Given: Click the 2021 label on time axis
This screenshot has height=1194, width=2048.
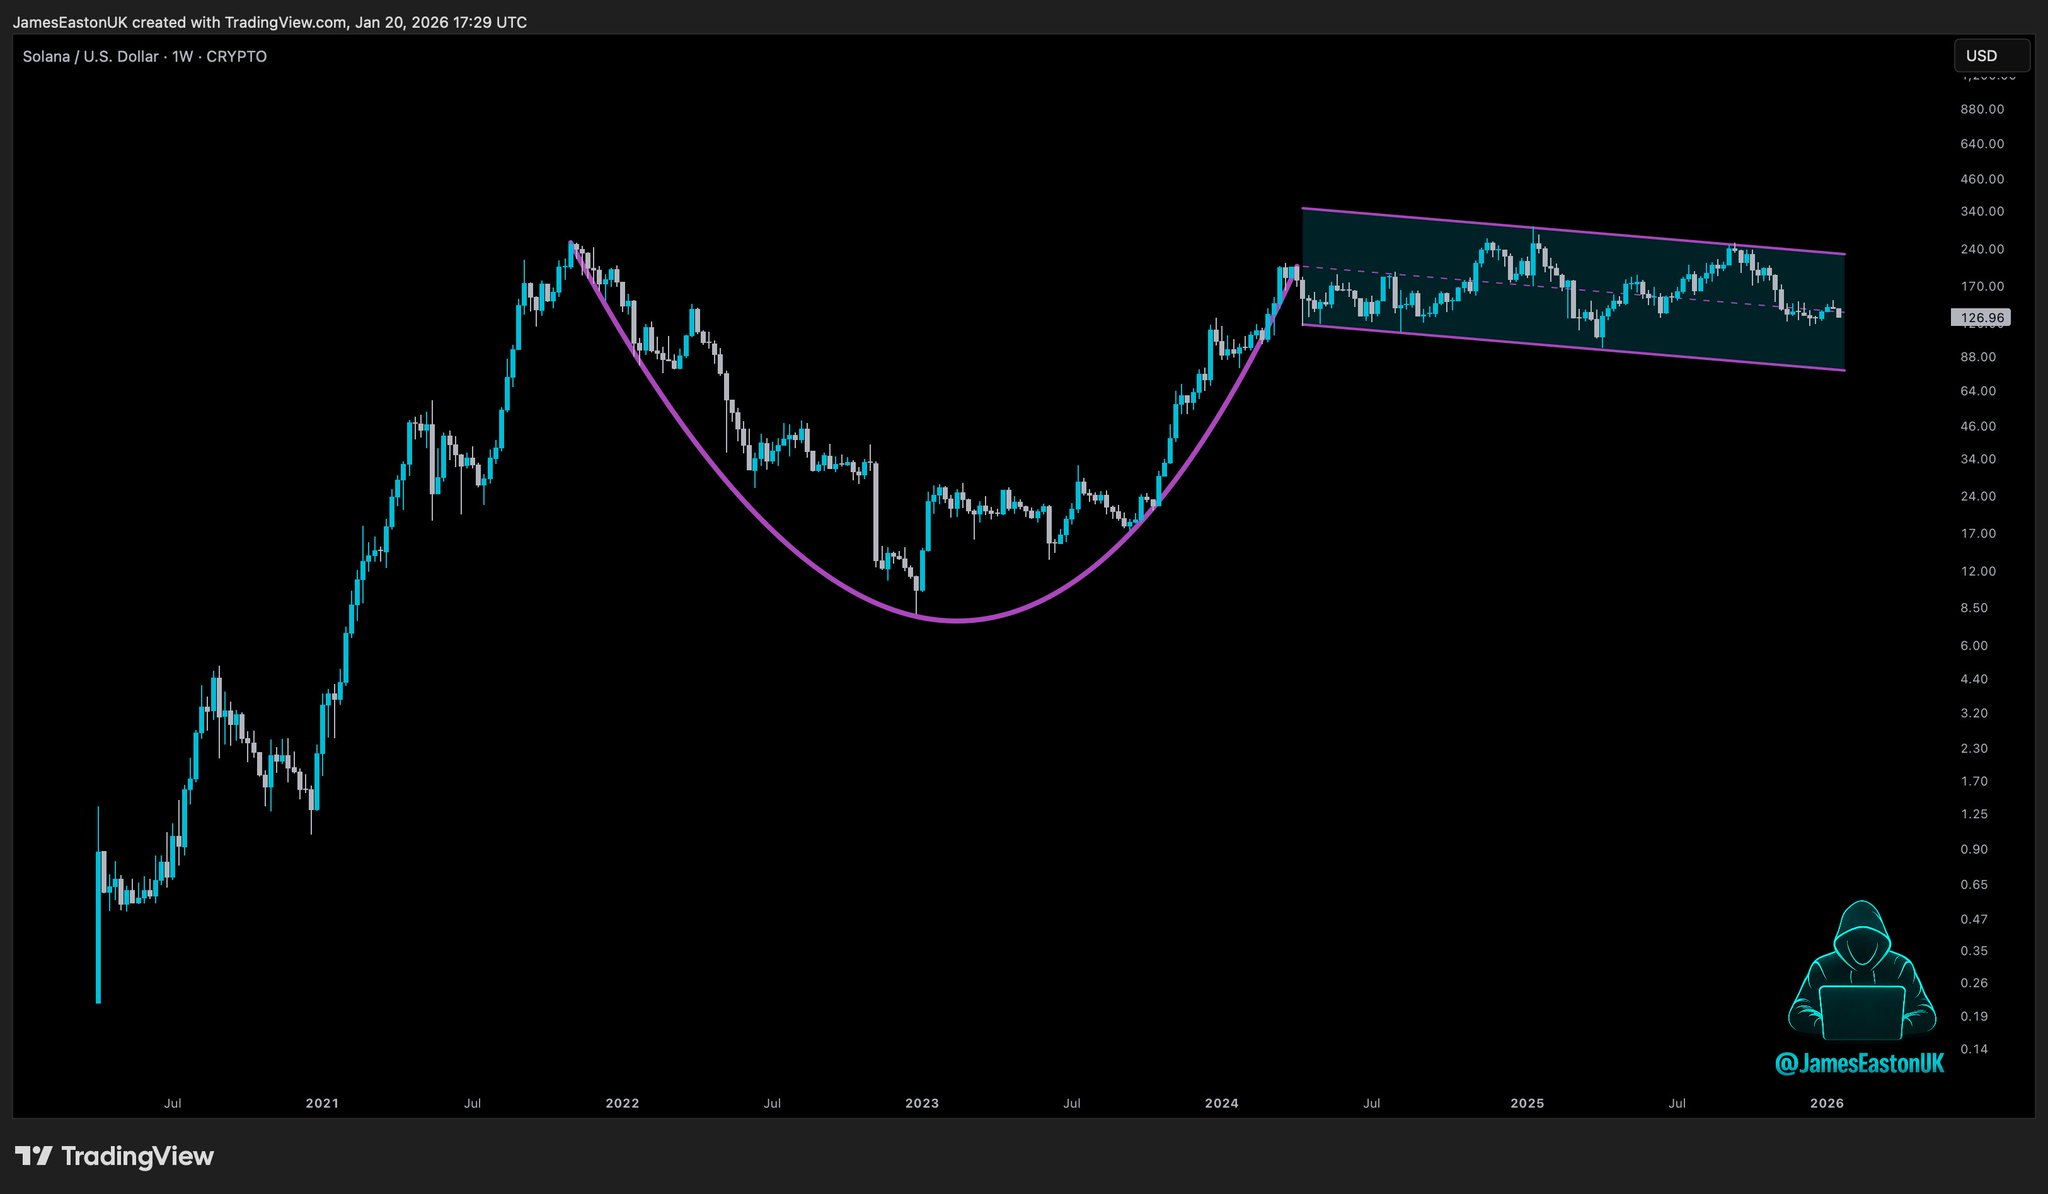Looking at the screenshot, I should (322, 1103).
